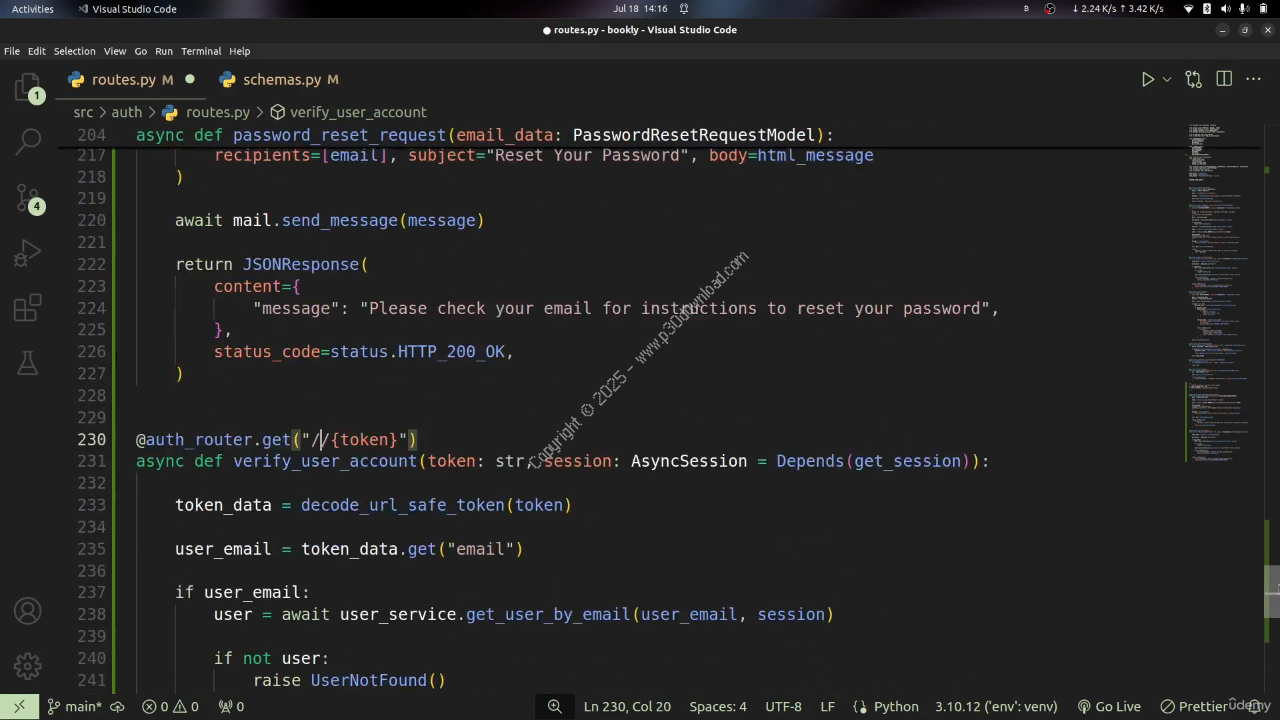
Task: Toggle errors and warnings problems panel
Action: coord(170,706)
